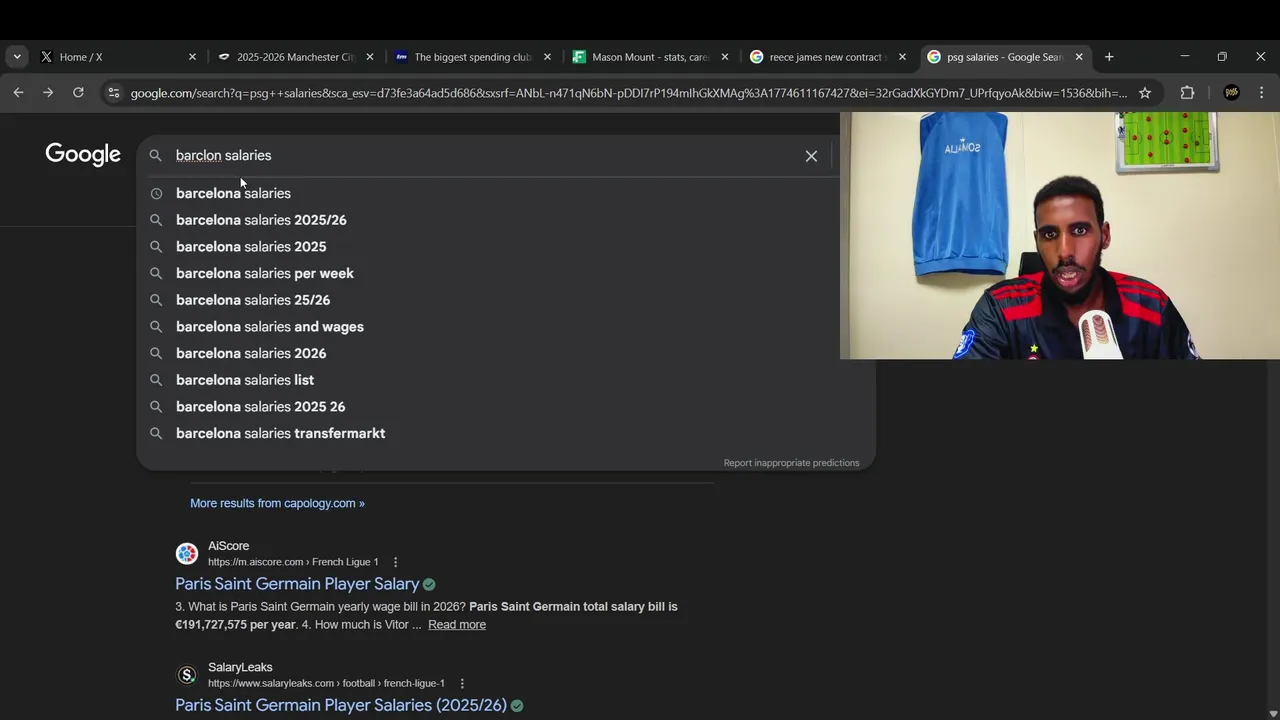
Task: Click the search magnifier icon in search box
Action: click(x=155, y=156)
